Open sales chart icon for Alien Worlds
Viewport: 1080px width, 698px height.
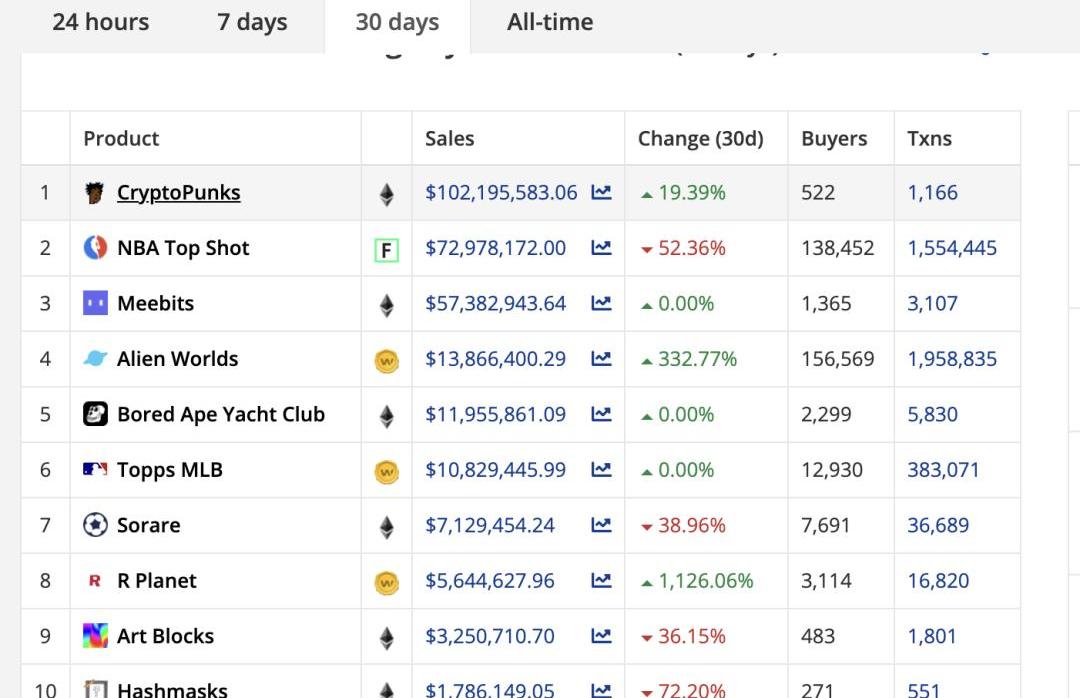click(601, 358)
